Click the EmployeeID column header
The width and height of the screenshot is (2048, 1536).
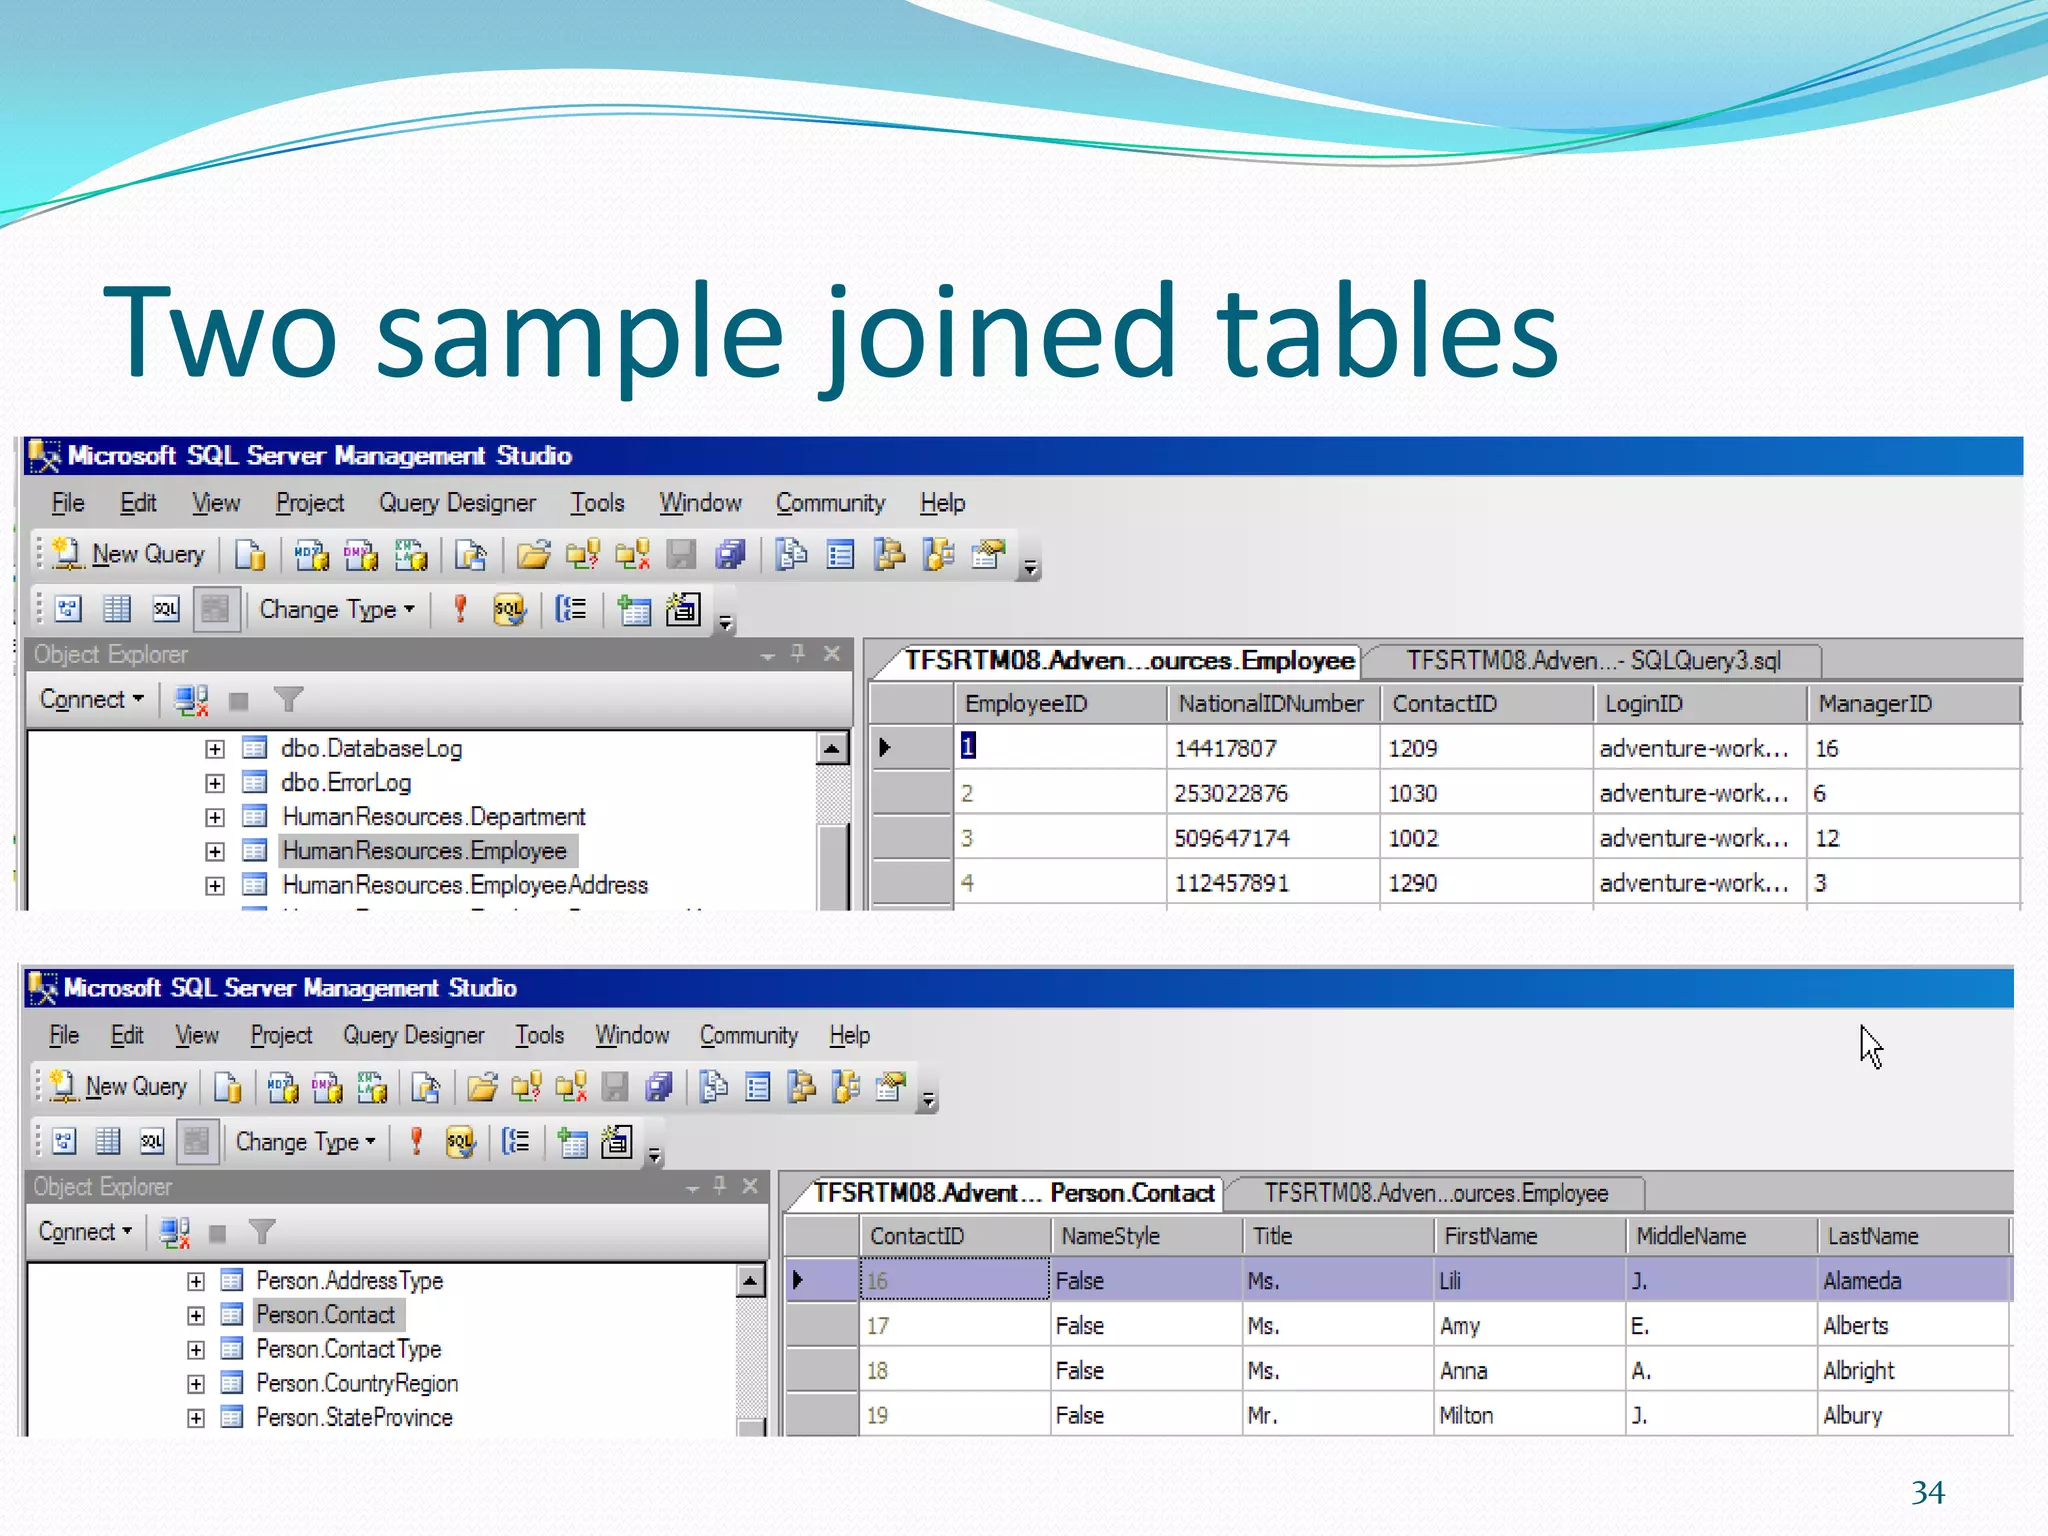tap(1060, 704)
